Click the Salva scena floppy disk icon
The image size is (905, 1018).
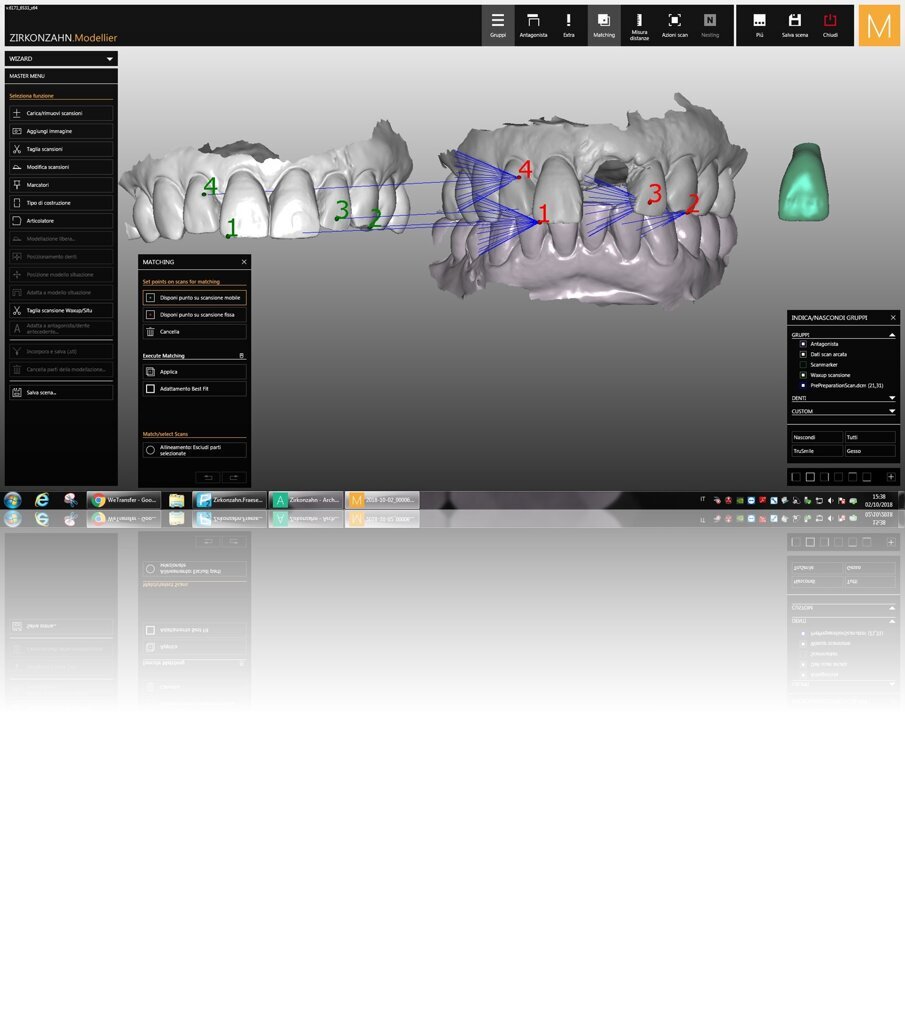point(794,25)
